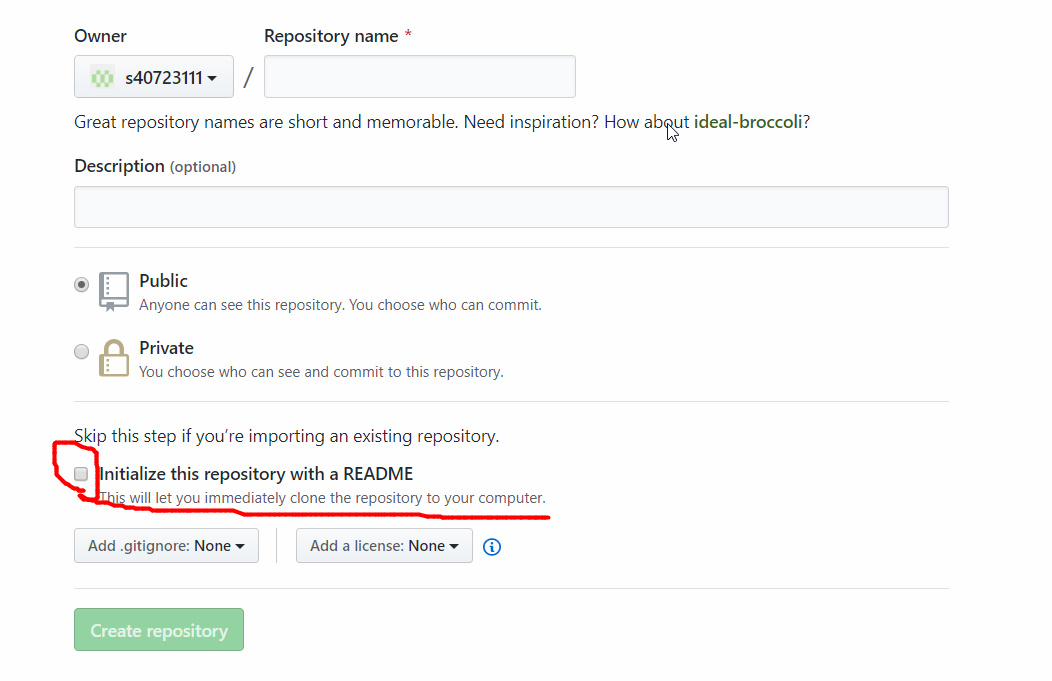Viewport: 1052px width, 681px height.
Task: Focus the Repository name input field
Action: [x=420, y=76]
